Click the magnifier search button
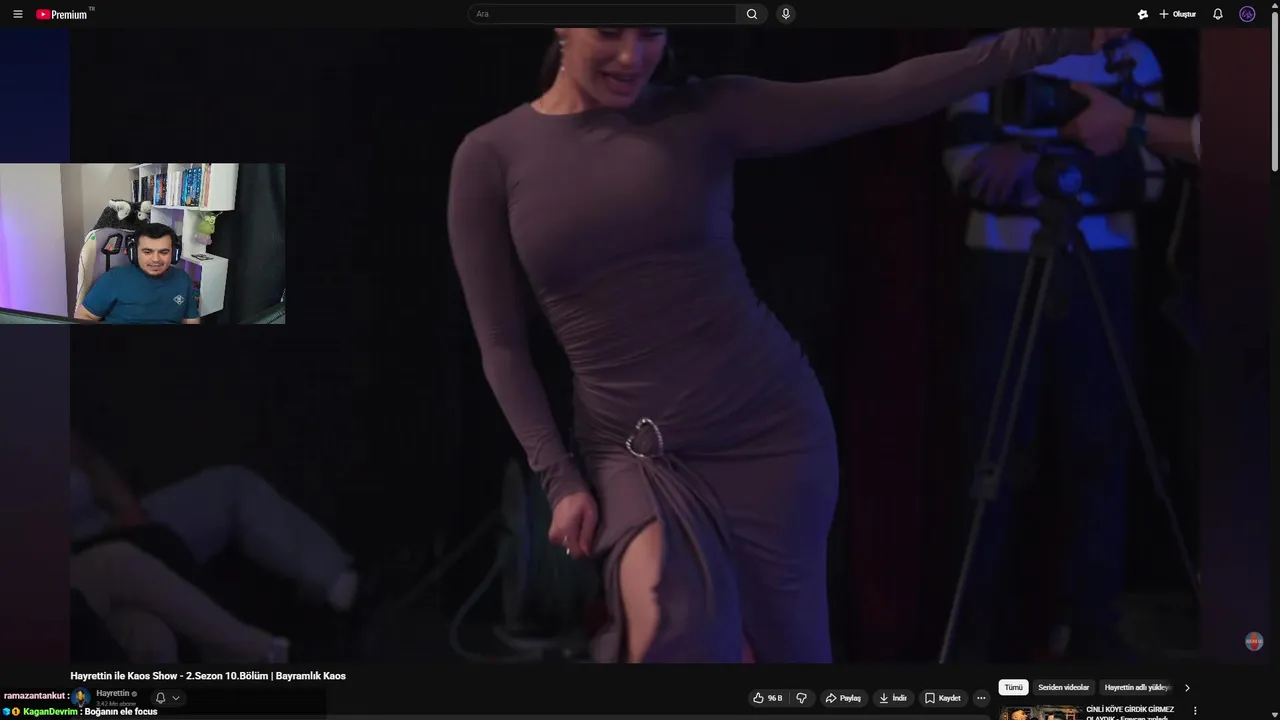 point(752,14)
